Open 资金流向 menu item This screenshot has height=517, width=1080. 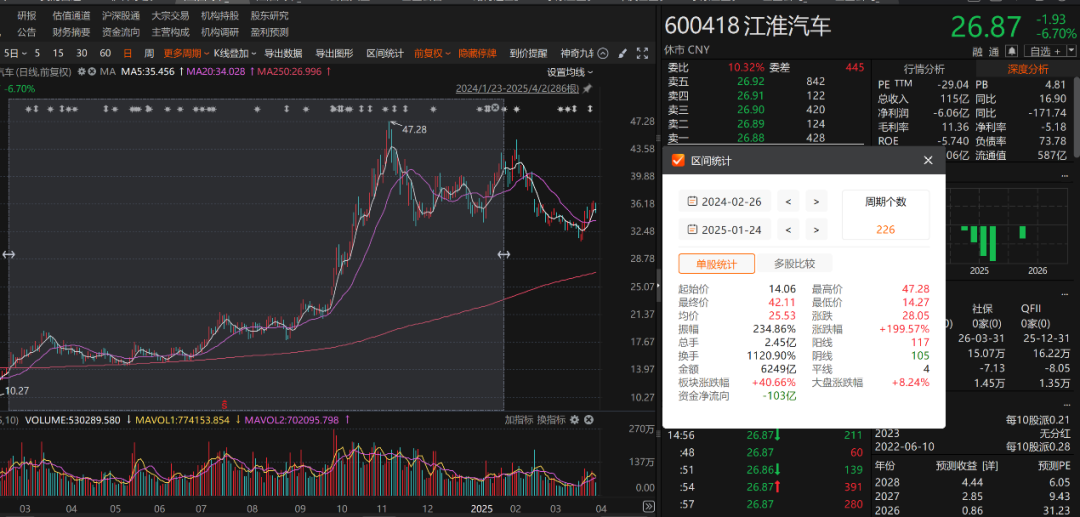click(121, 32)
